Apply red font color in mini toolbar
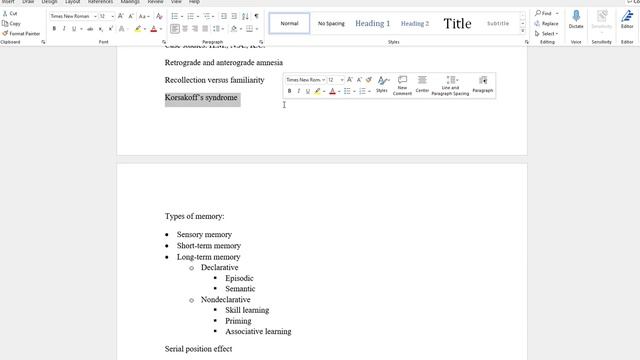The height and width of the screenshot is (360, 640). (332, 91)
